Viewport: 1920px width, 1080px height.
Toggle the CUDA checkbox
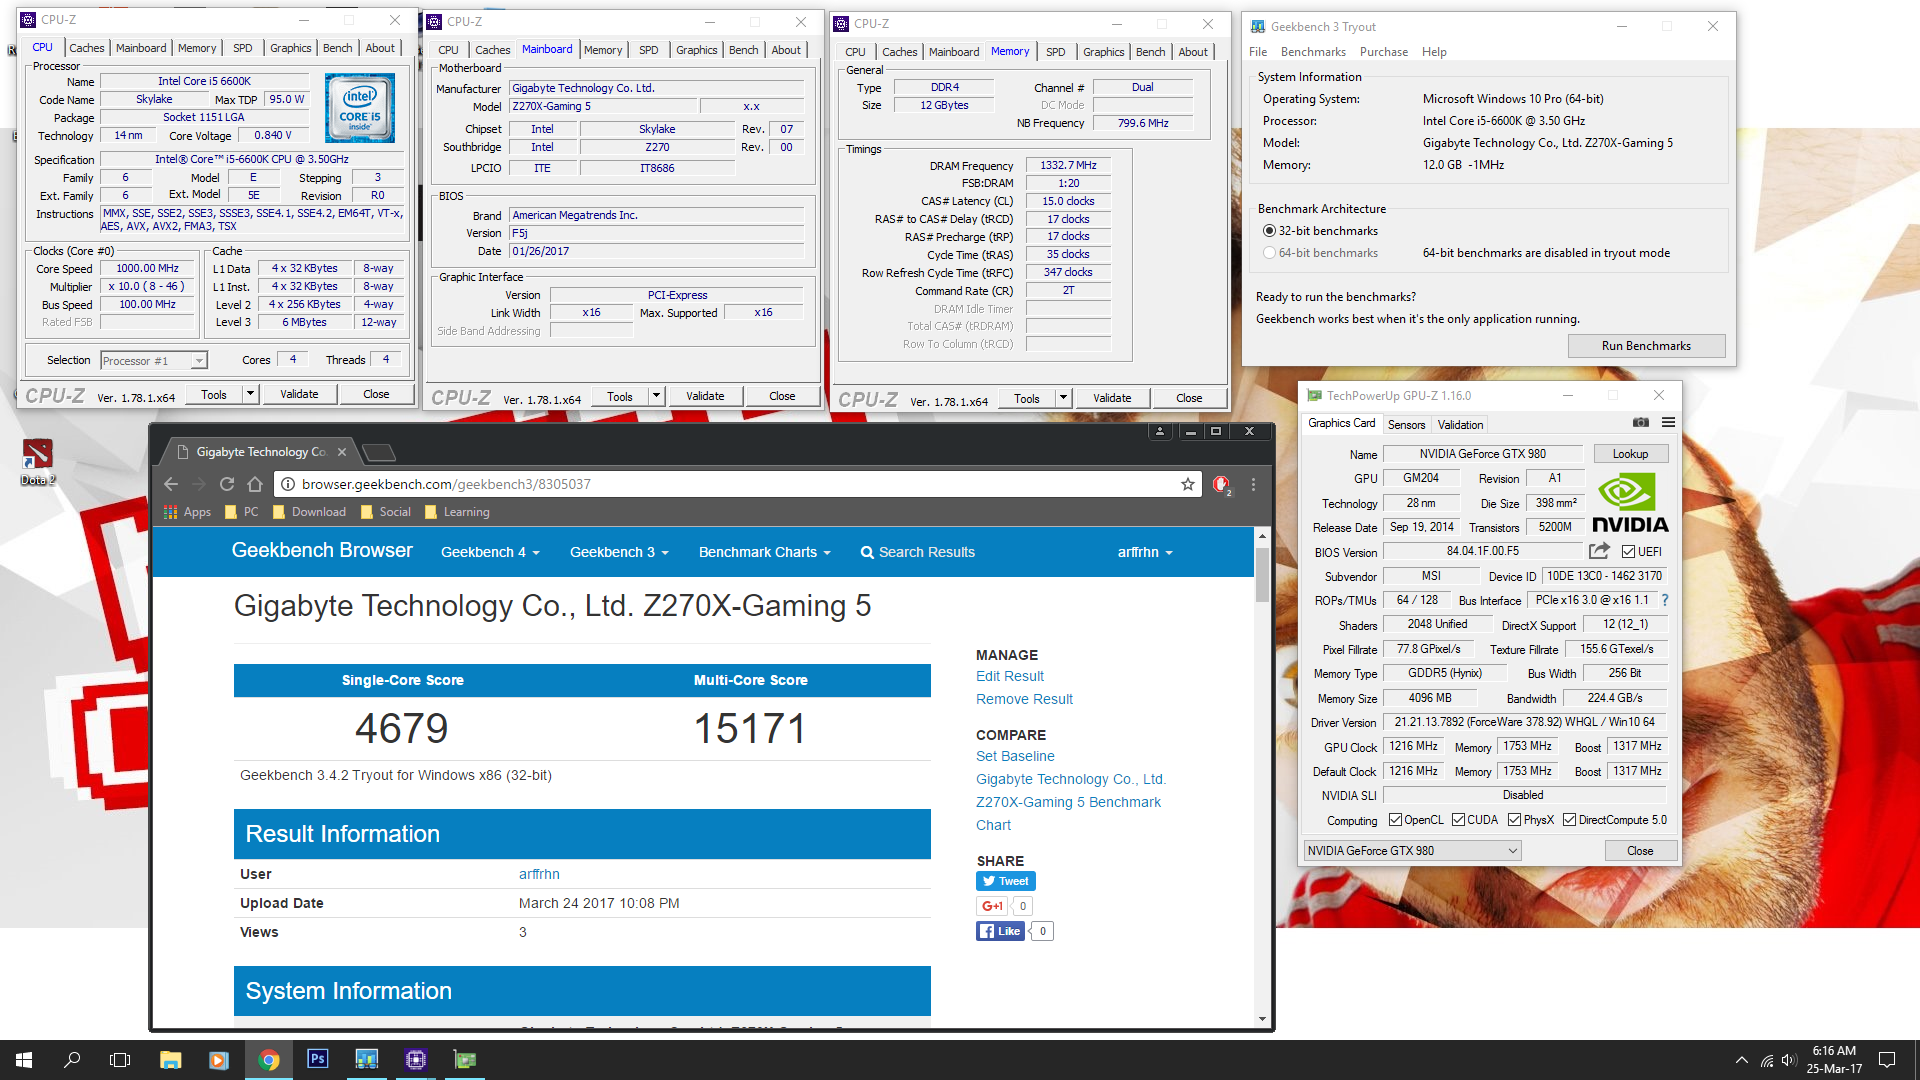click(1458, 820)
